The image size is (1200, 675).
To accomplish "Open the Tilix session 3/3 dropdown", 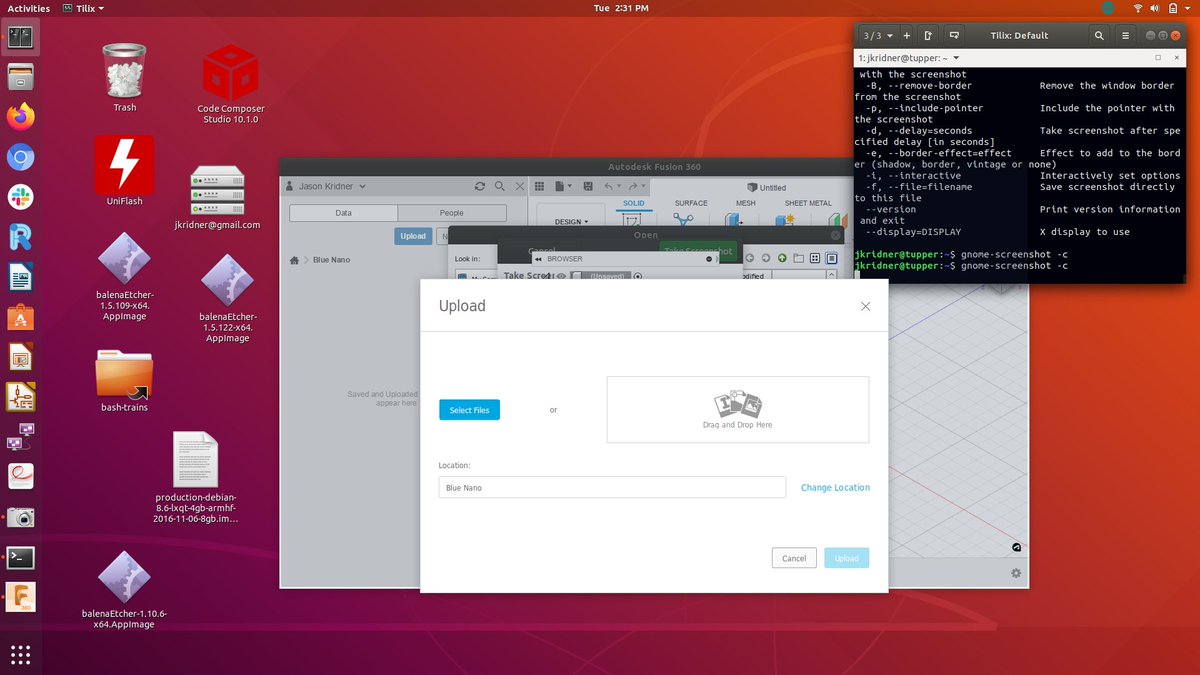I will tap(877, 35).
